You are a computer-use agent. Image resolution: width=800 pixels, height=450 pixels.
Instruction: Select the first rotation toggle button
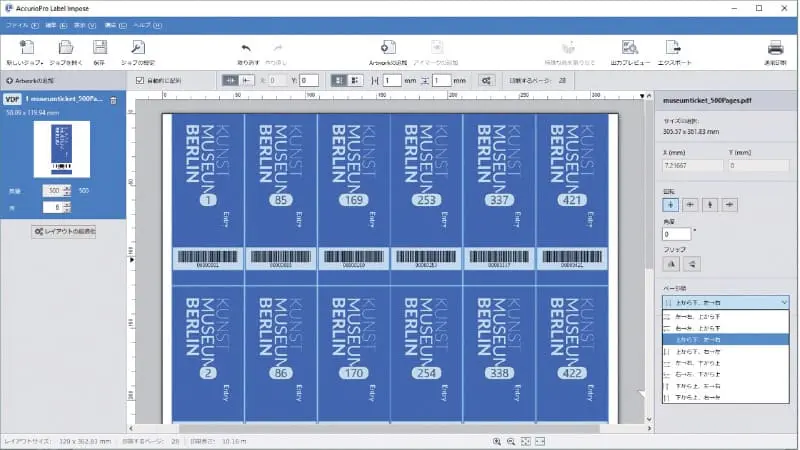[672, 204]
